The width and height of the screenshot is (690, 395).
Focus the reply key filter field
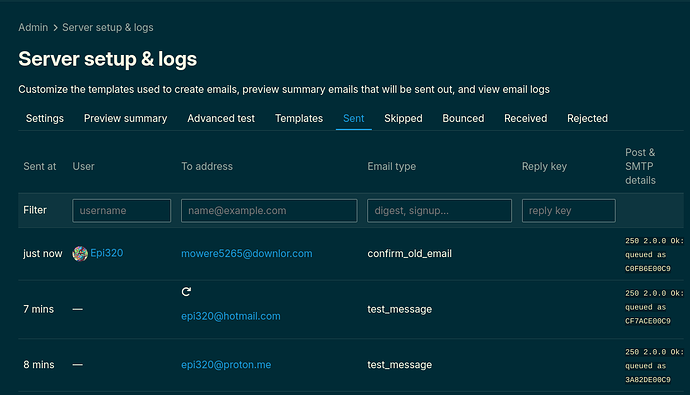click(x=569, y=211)
